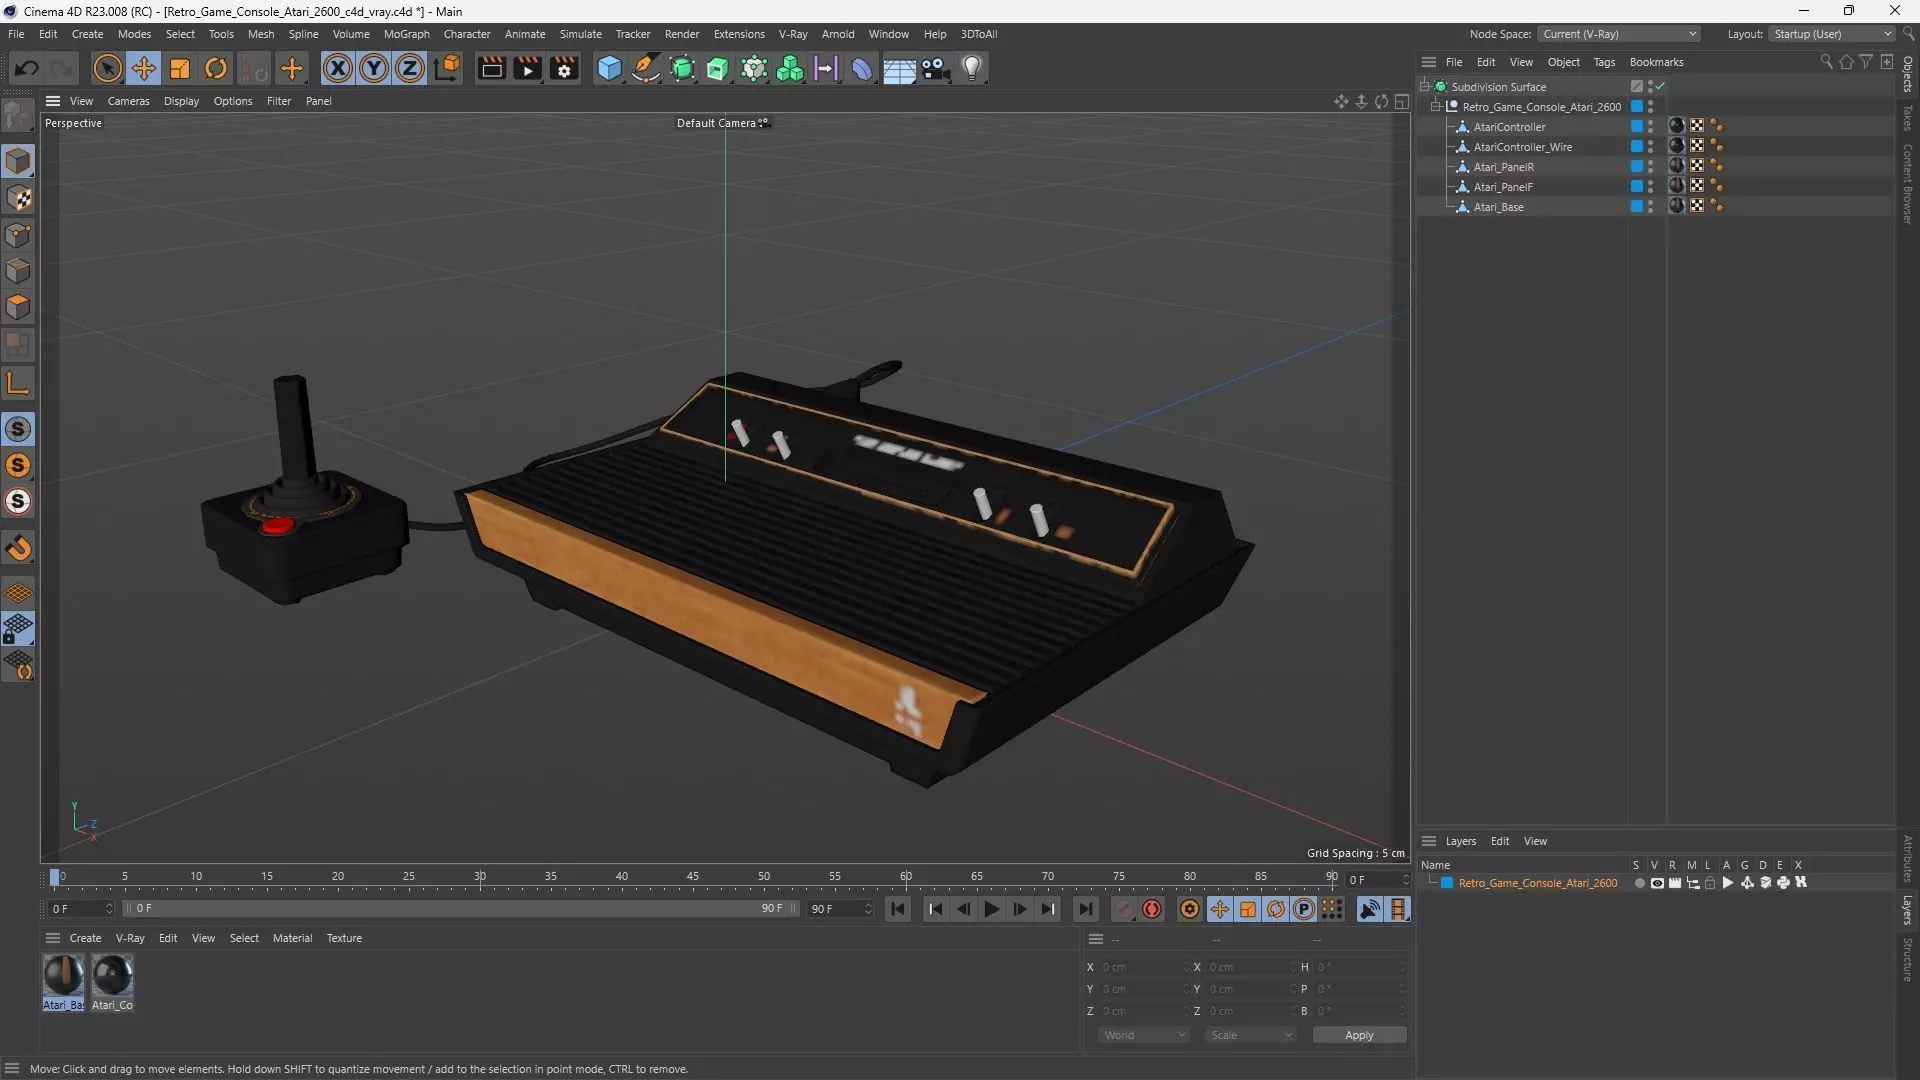Activate the Rotate tool
1920x1080 pixels.
216,68
